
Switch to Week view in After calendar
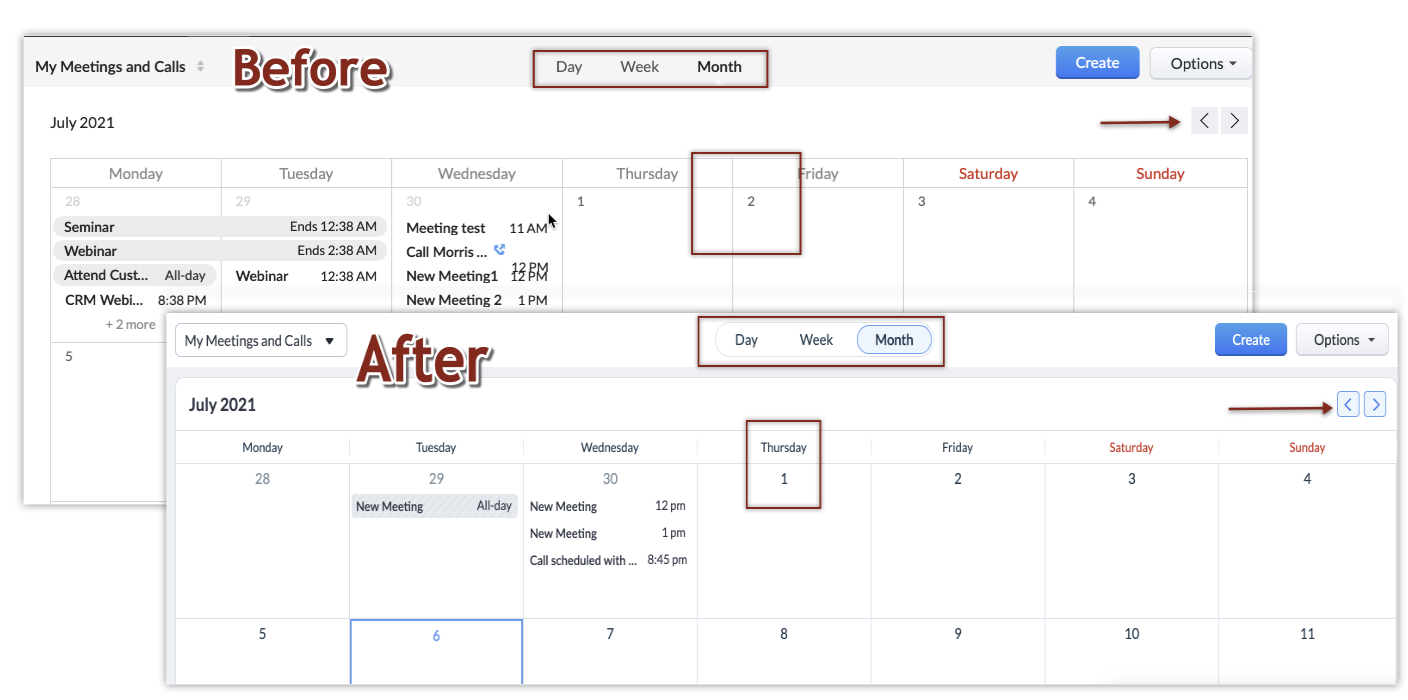click(x=816, y=340)
